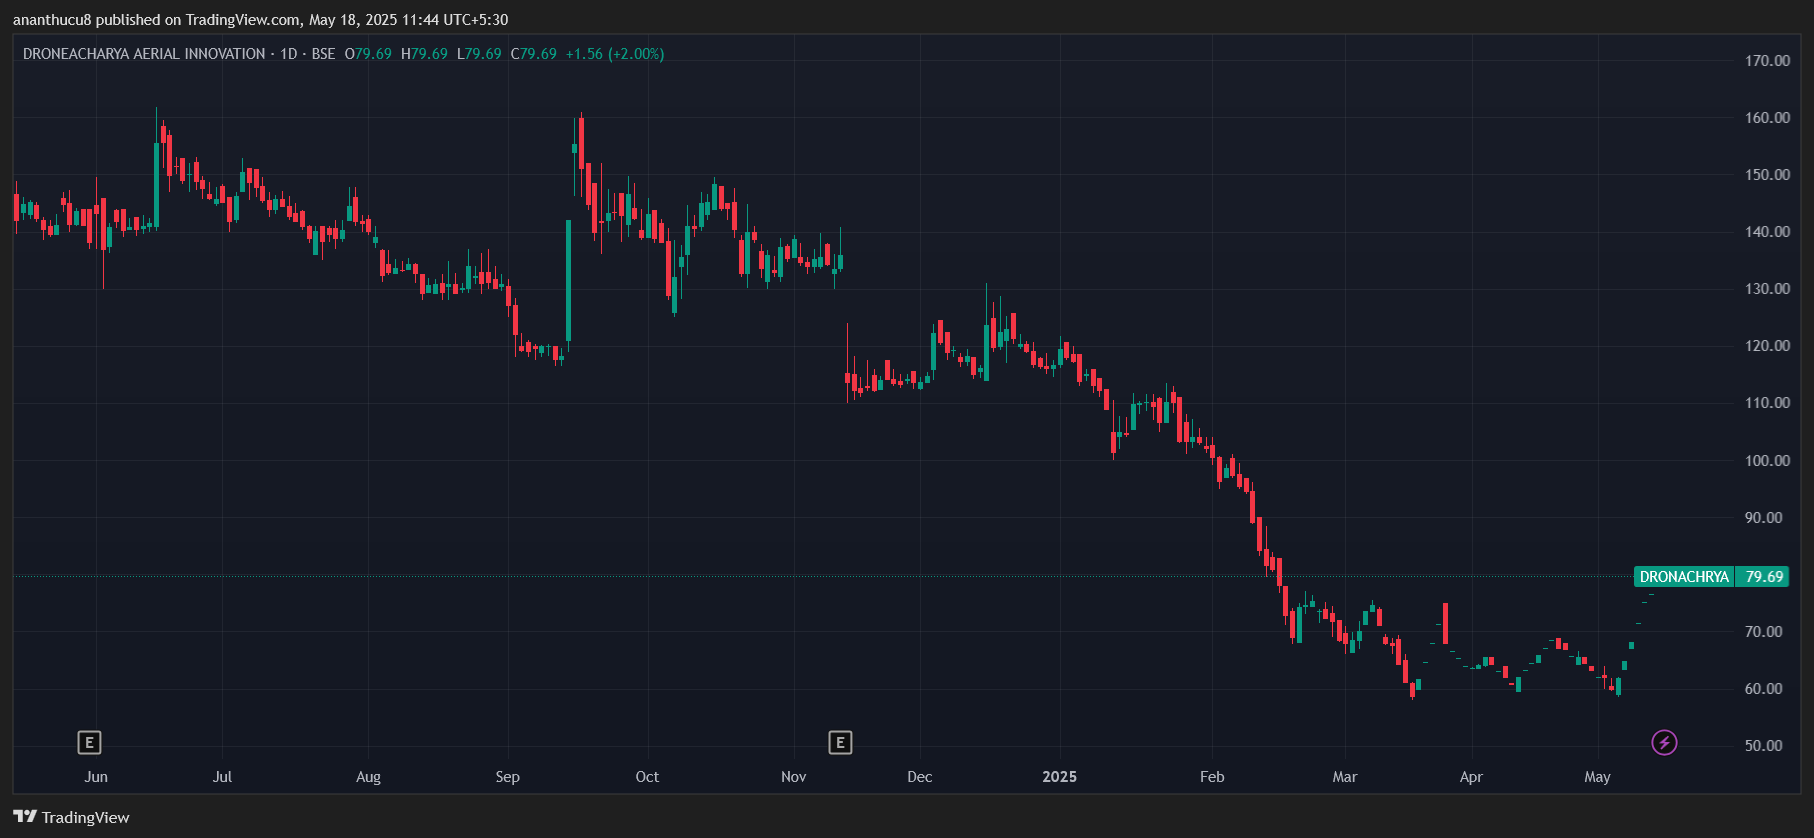Click the 170.00 label on price axis
This screenshot has height=838, width=1814.
pos(1767,61)
